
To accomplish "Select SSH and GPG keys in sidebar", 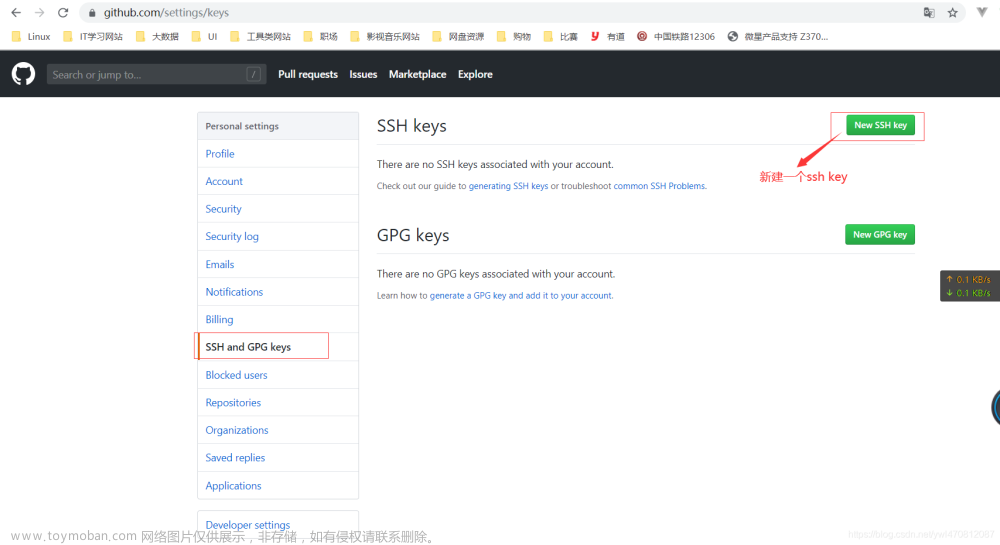I will pos(278,347).
